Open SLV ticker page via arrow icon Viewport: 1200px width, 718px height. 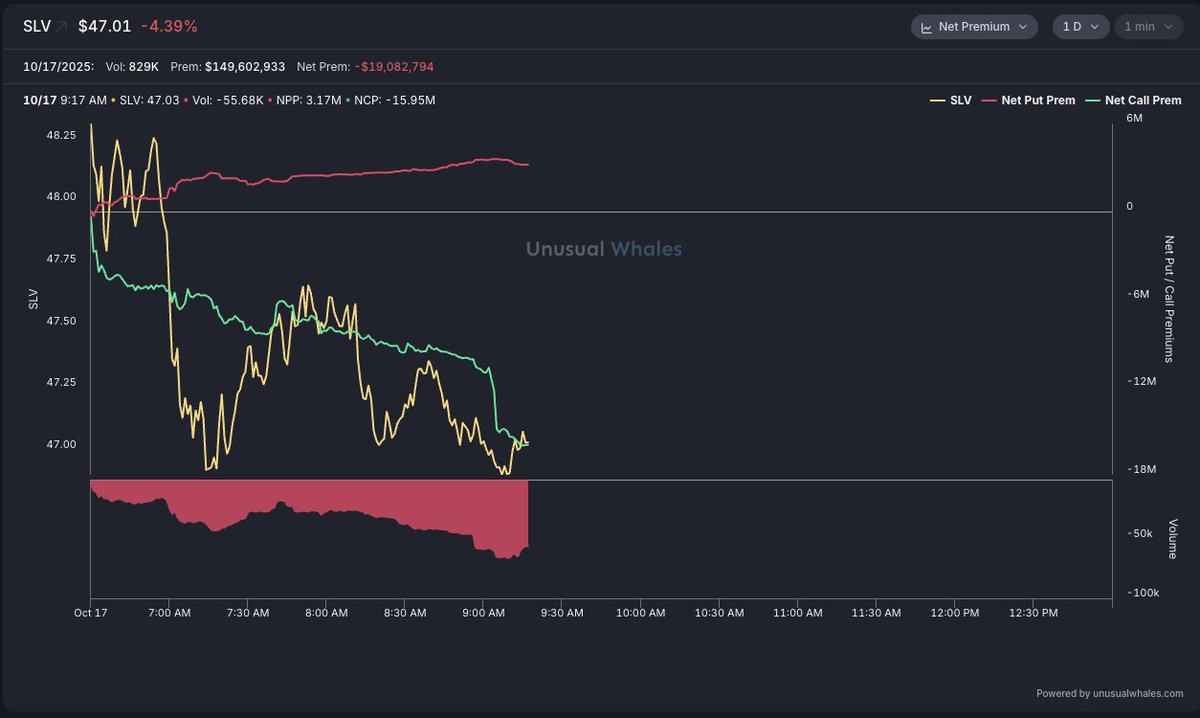point(62,26)
